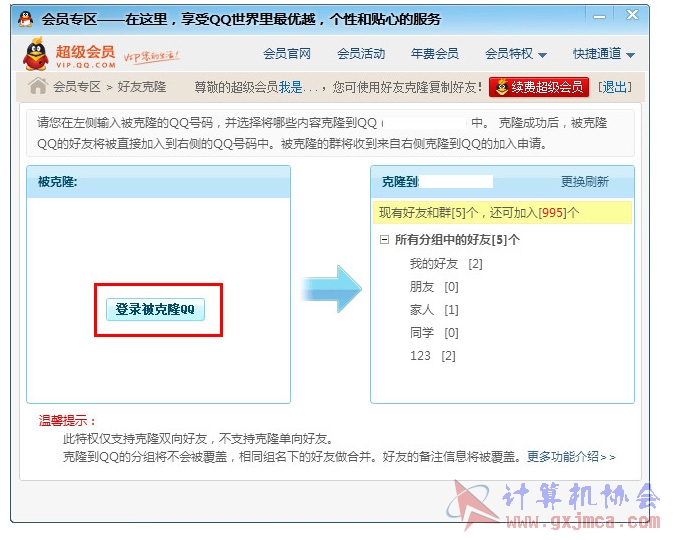676x540 pixels.
Task: Click the 温馨提示 heading
Action: point(67,421)
